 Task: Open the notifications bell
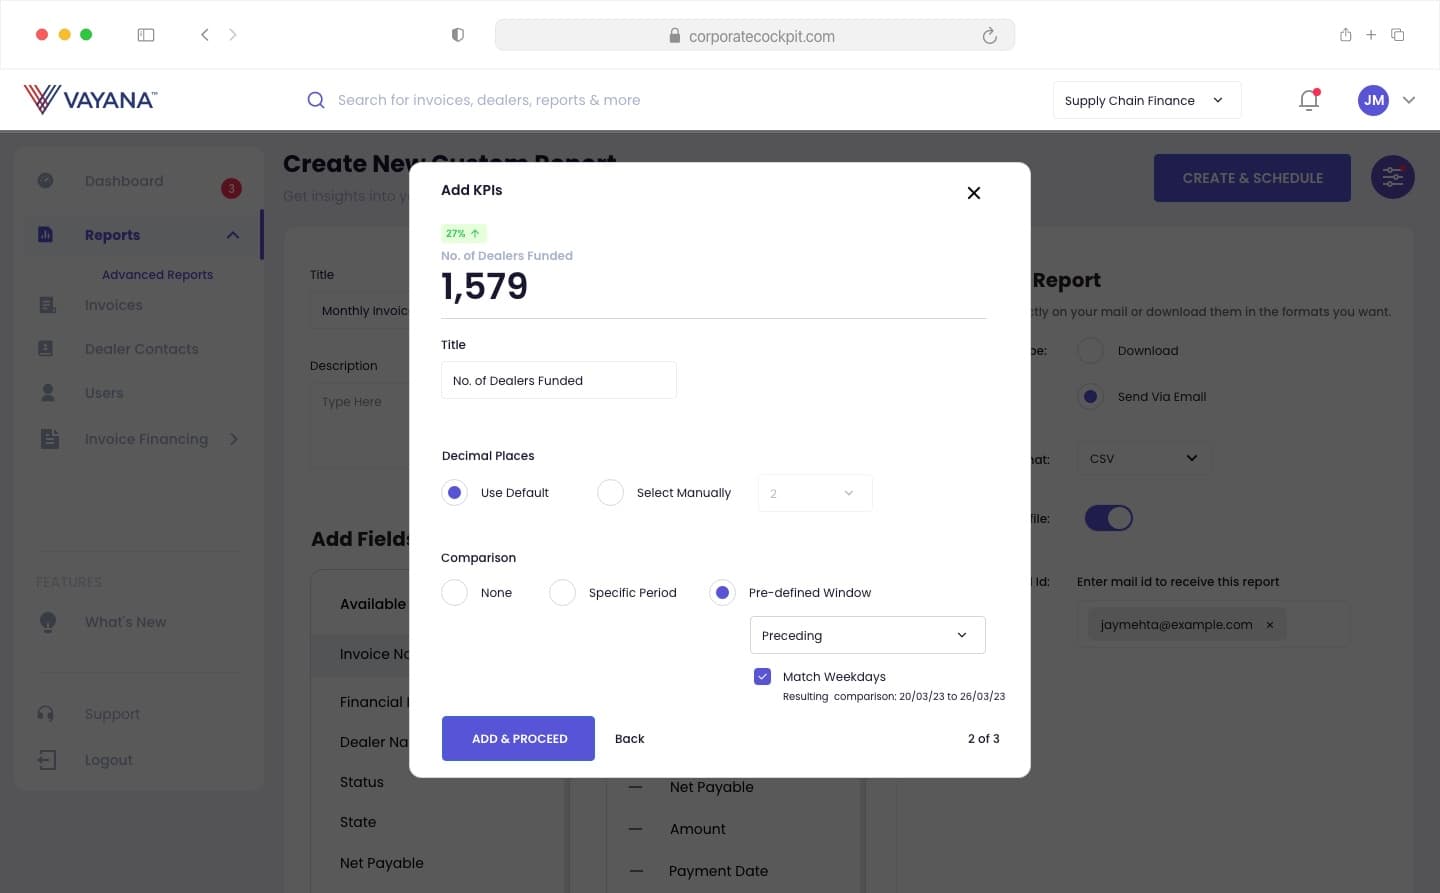[x=1309, y=100]
